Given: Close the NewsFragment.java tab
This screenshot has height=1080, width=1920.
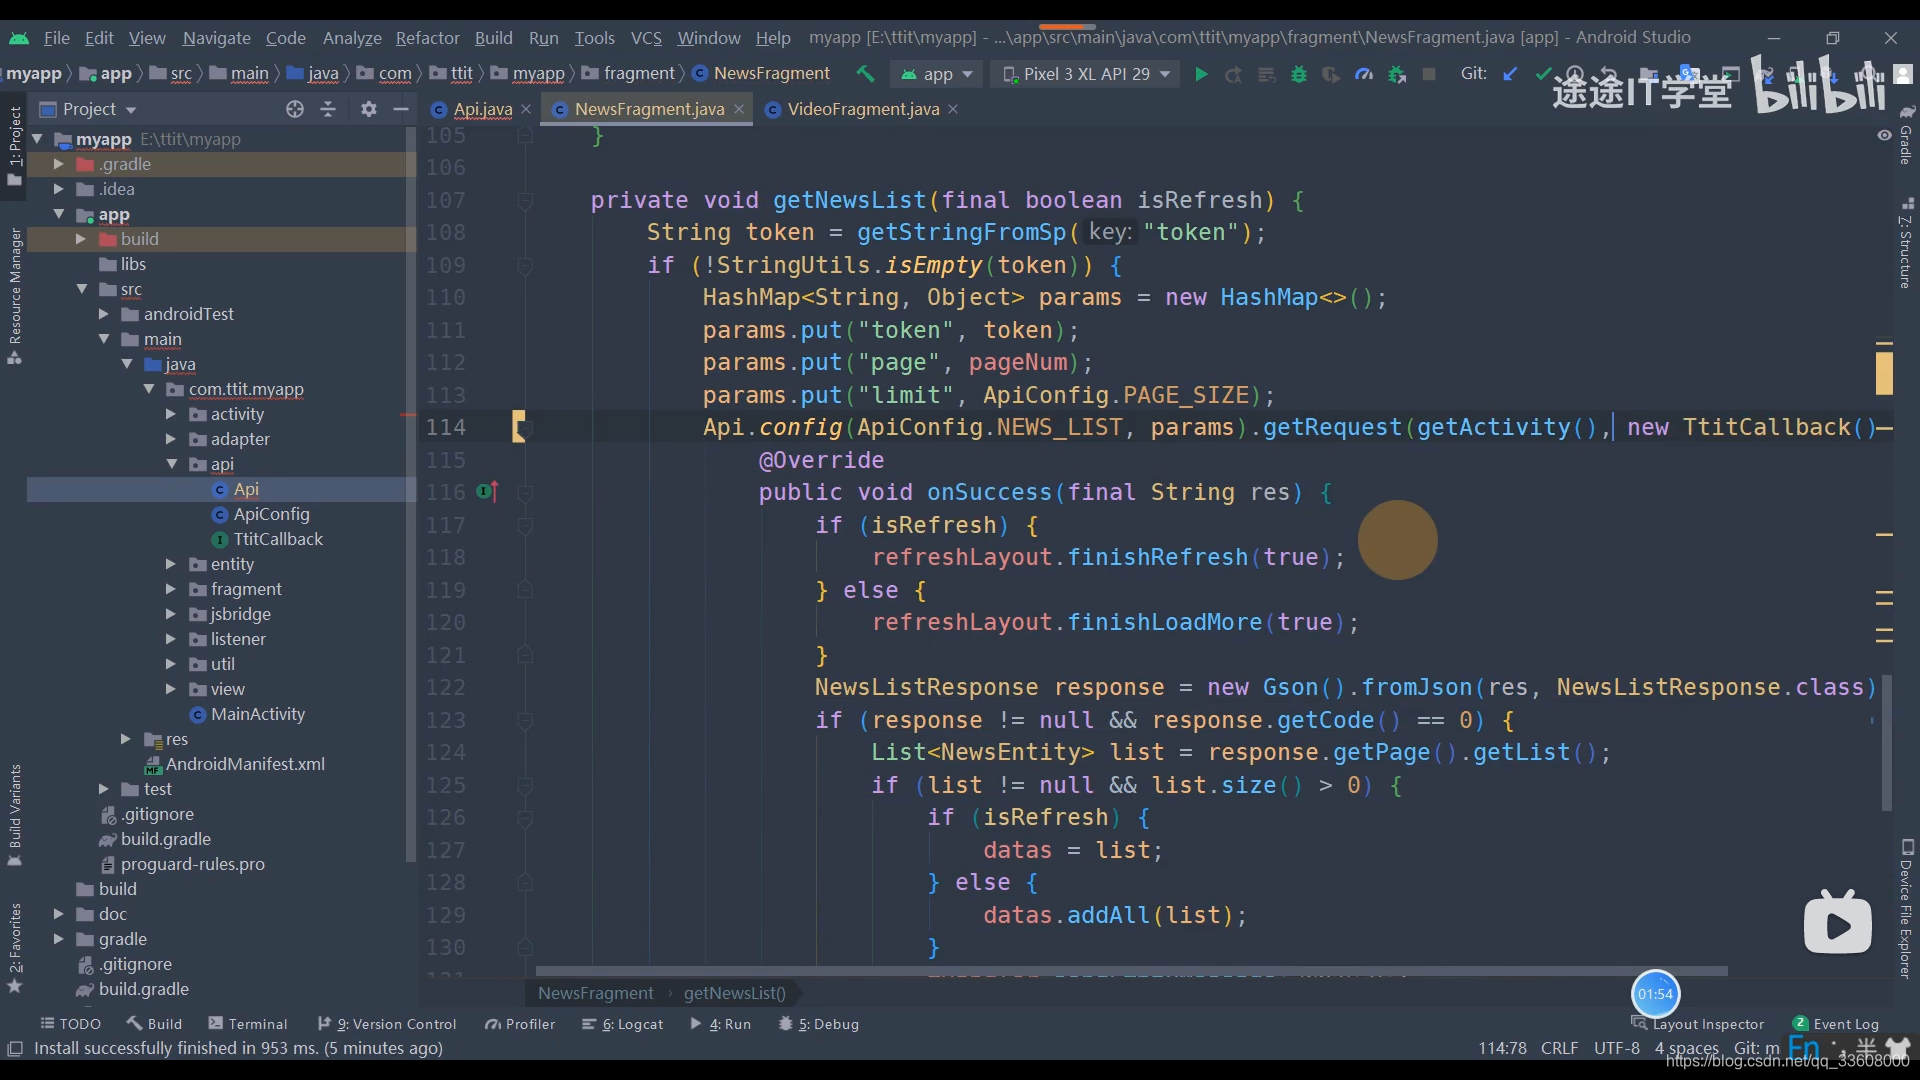Looking at the screenshot, I should [x=739, y=109].
